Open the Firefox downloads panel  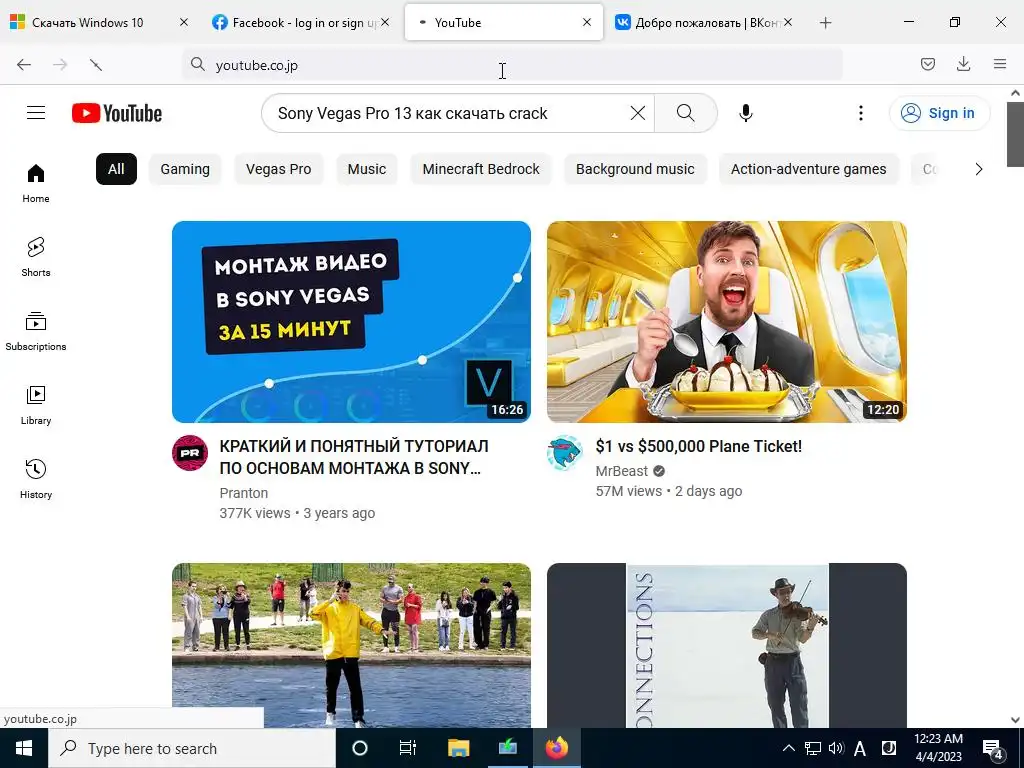[x=963, y=64]
